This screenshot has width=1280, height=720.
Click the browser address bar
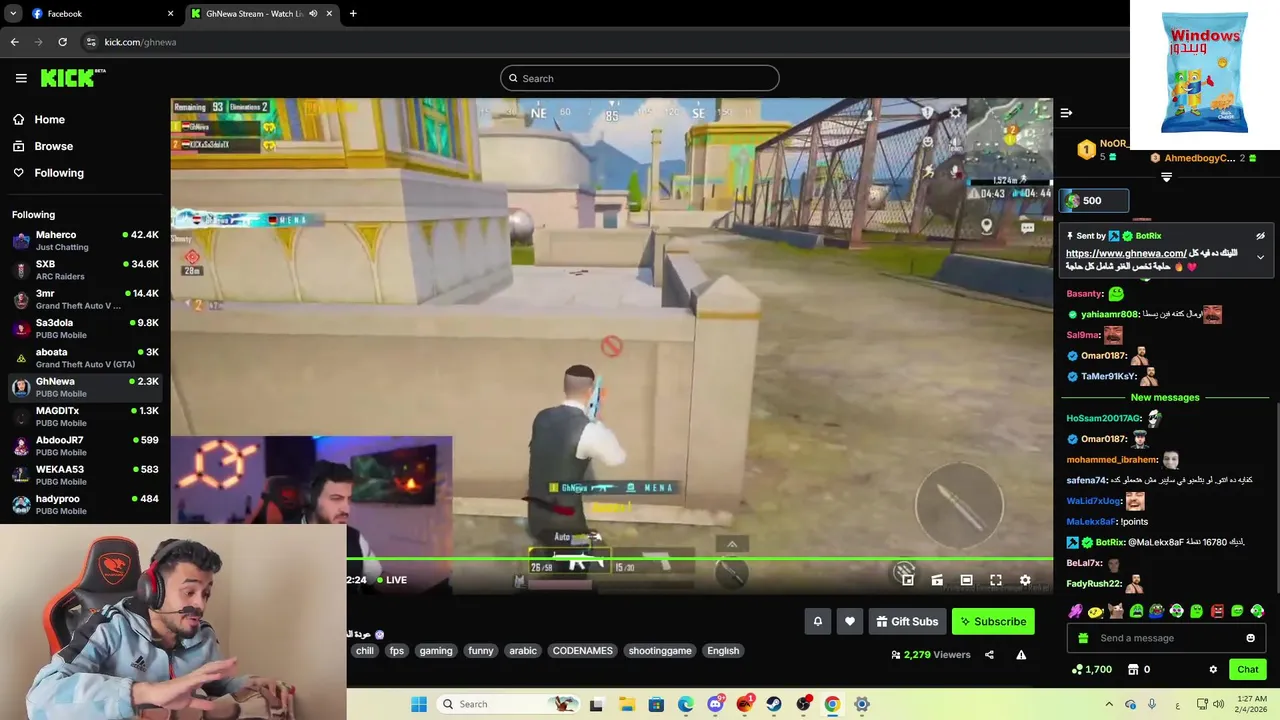click(600, 42)
